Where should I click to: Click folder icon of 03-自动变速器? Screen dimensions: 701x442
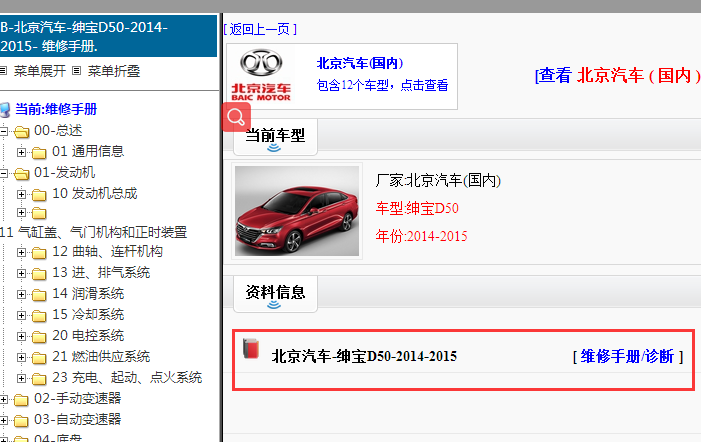point(21,420)
